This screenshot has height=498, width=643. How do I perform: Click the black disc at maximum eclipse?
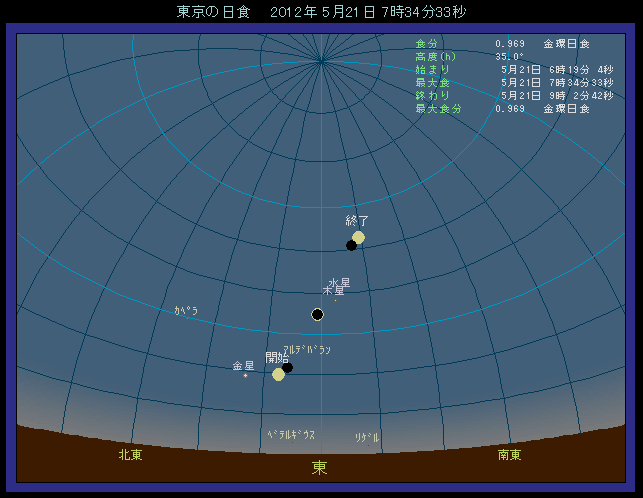317,314
